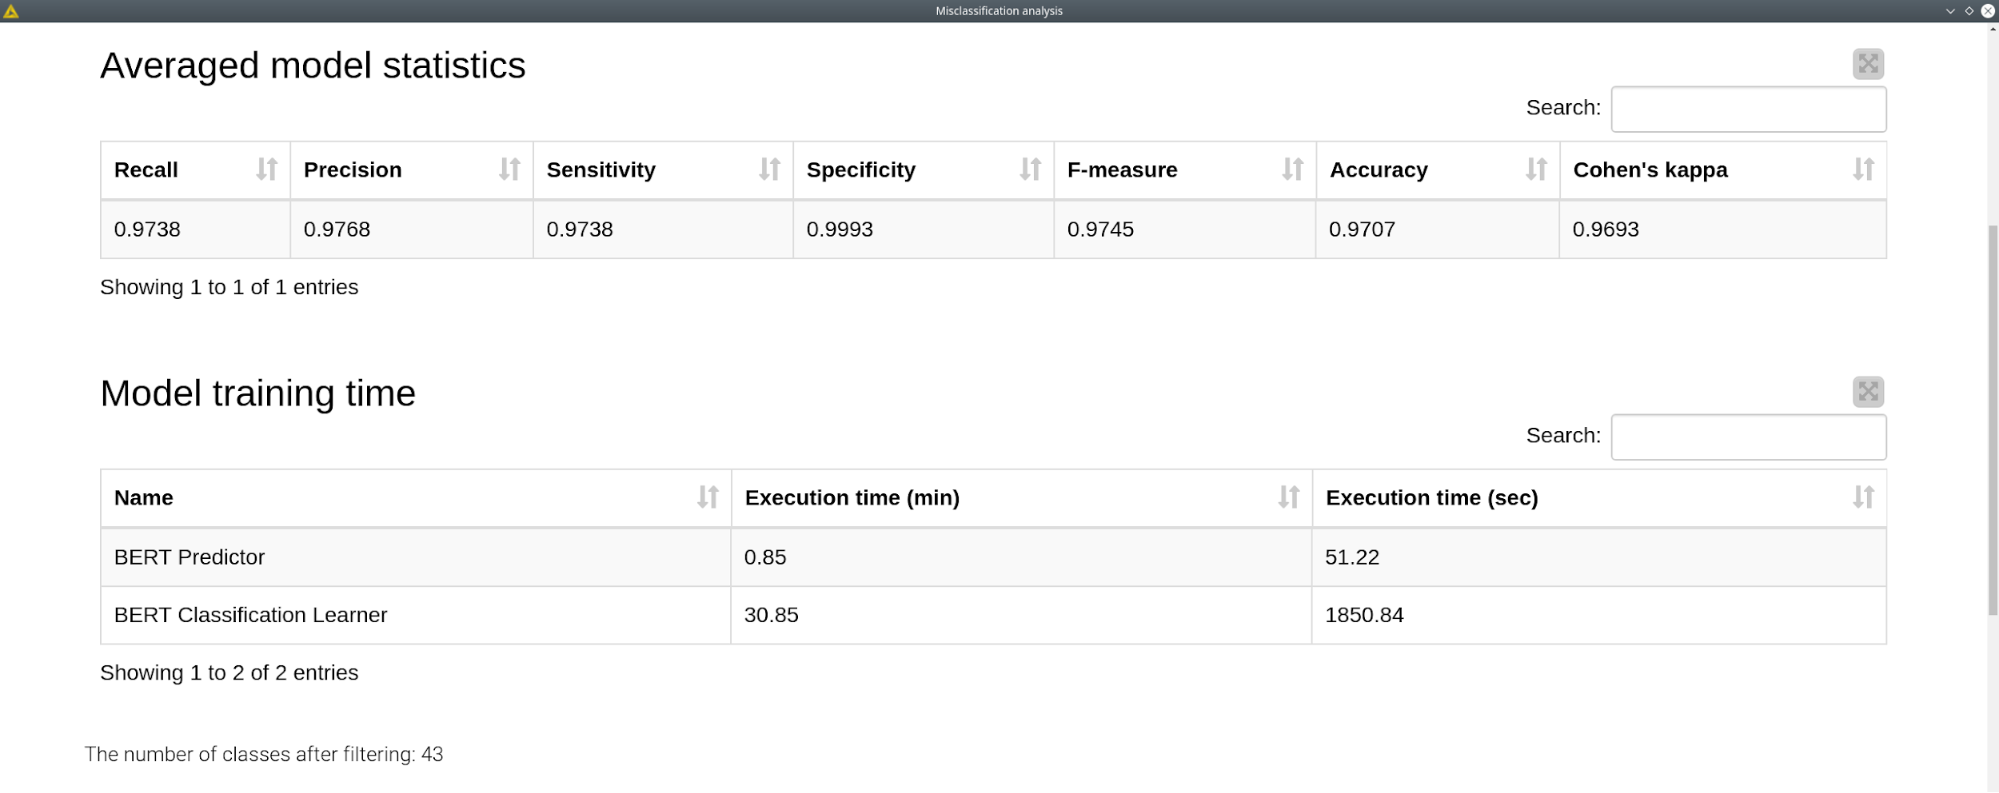Screen dimensions: 1999x793
Task: Click the 51.22 seconds cell
Action: click(1599, 557)
